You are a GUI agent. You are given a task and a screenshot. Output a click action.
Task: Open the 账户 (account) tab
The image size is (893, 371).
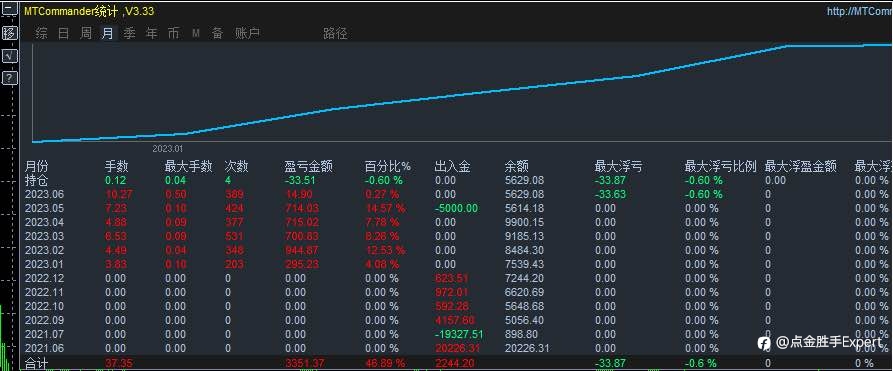pyautogui.click(x=247, y=33)
